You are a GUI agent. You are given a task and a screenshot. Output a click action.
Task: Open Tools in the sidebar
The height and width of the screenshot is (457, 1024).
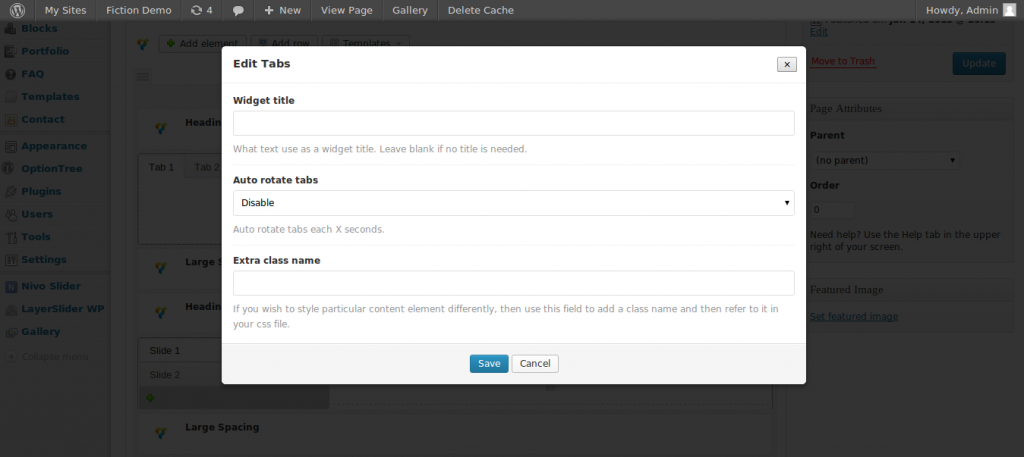coord(36,237)
